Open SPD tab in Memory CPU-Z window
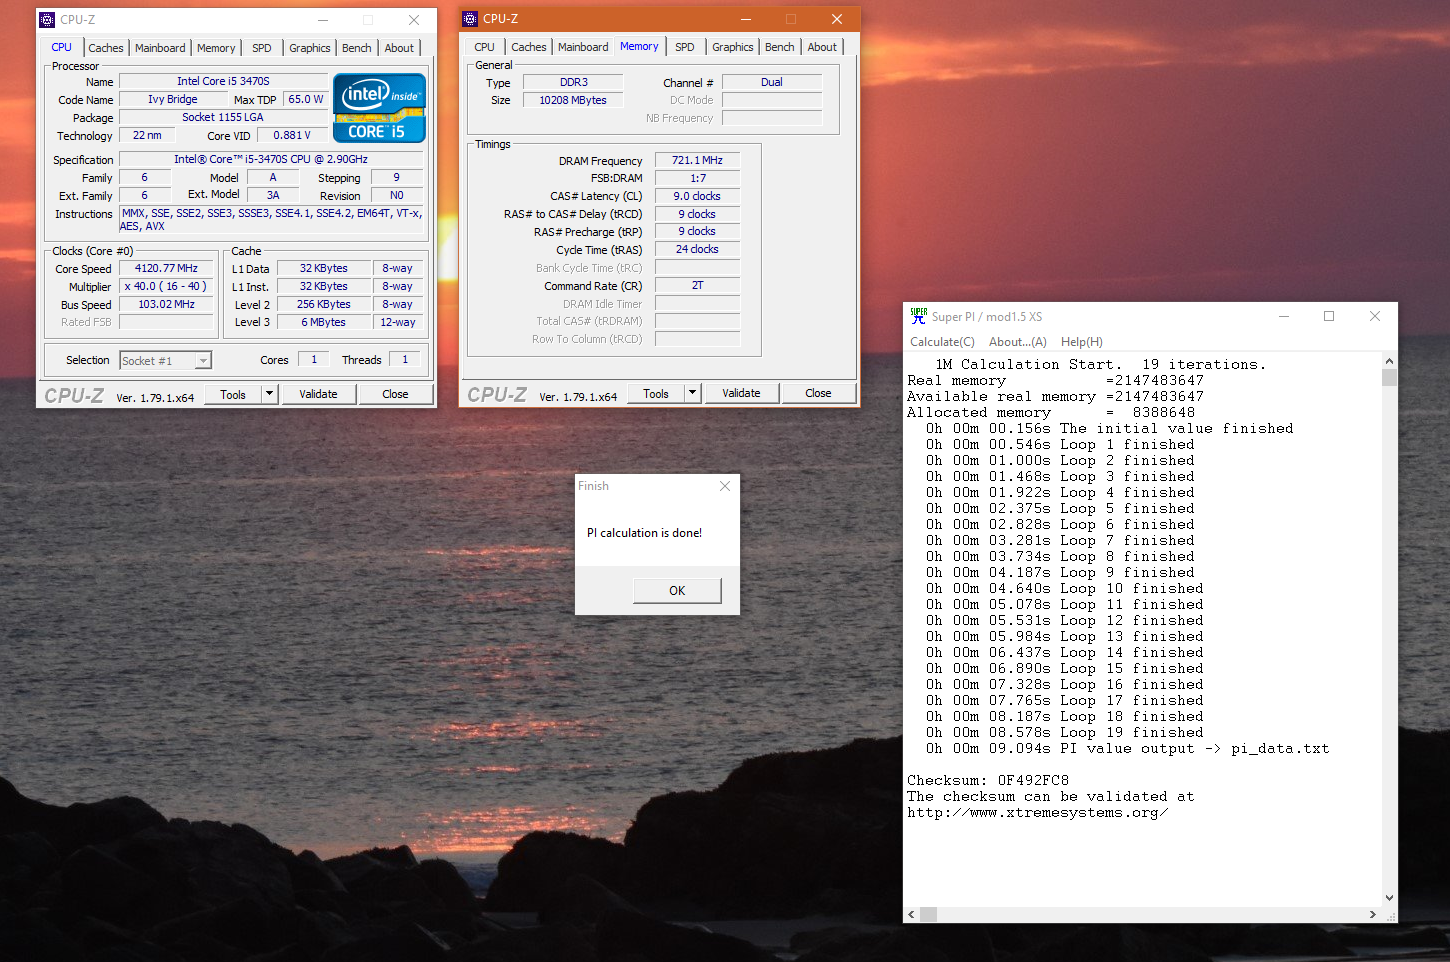Image resolution: width=1450 pixels, height=962 pixels. click(x=685, y=47)
